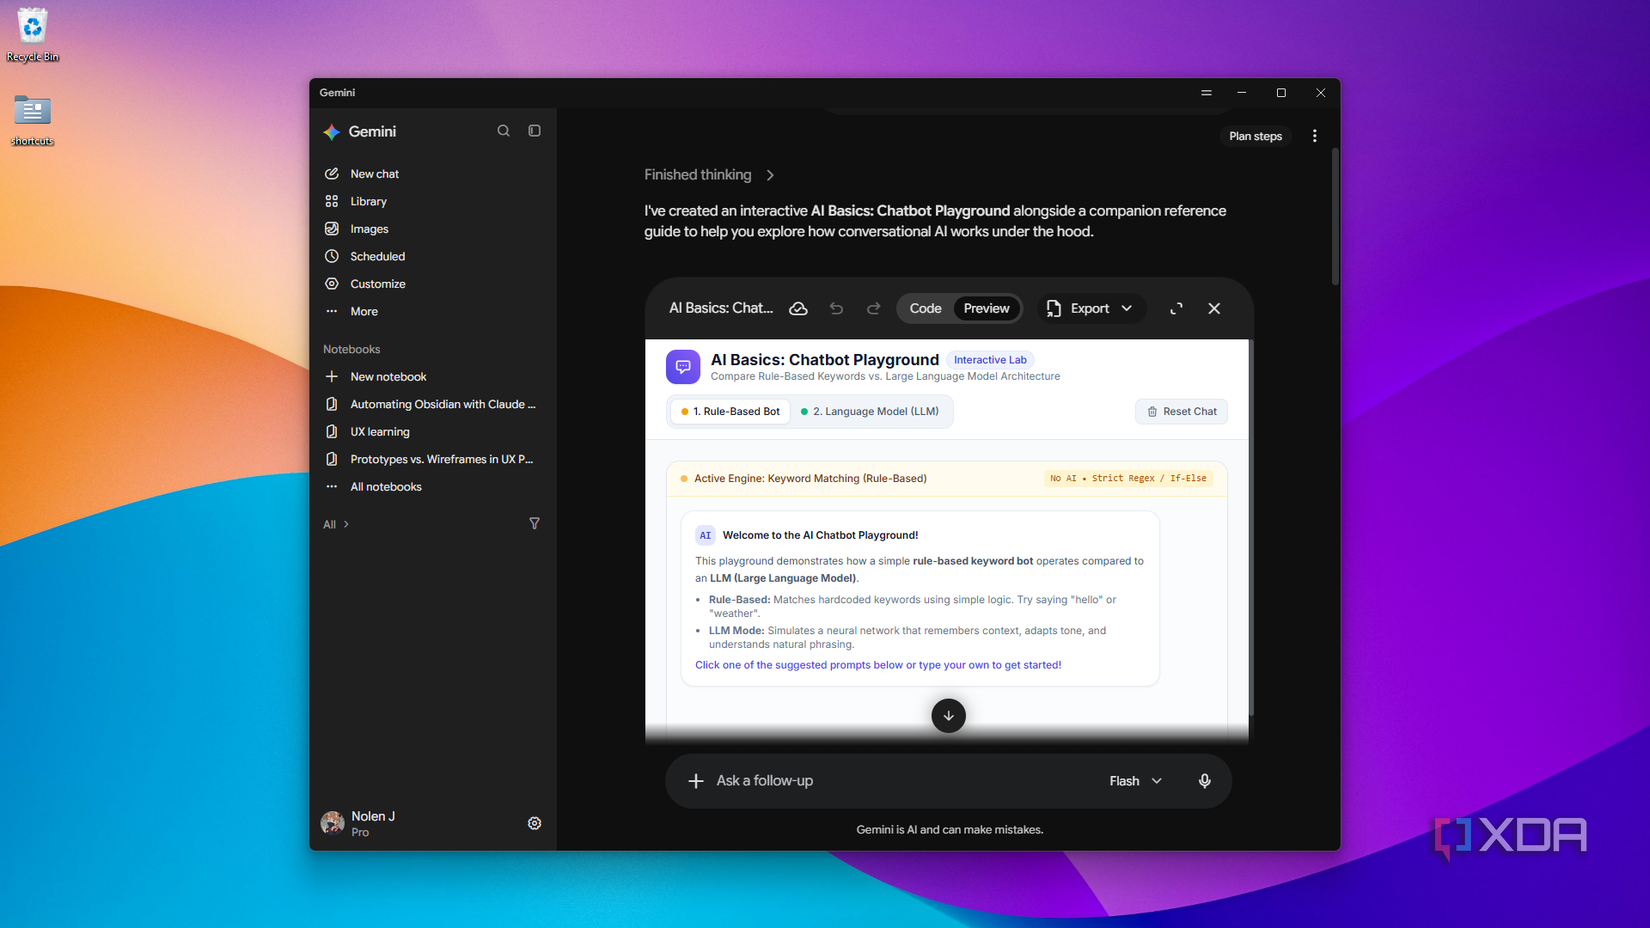This screenshot has width=1650, height=928.
Task: Click the purple chatbot playground icon
Action: coord(683,367)
